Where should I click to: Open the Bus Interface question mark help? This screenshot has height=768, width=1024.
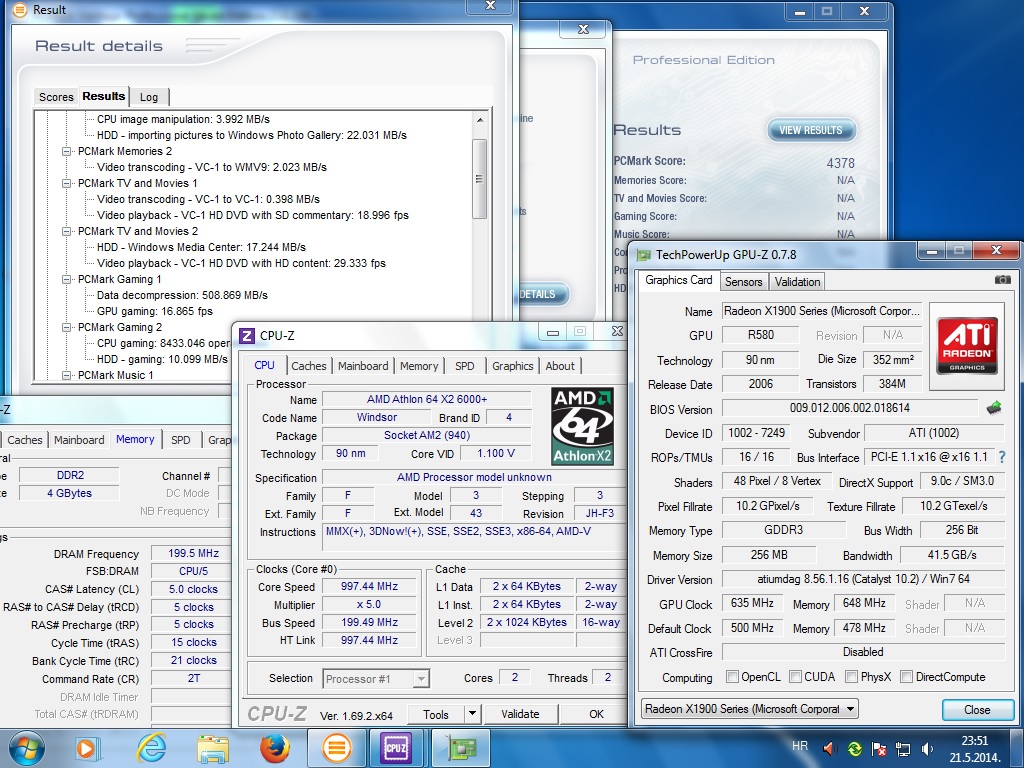pos(1002,457)
